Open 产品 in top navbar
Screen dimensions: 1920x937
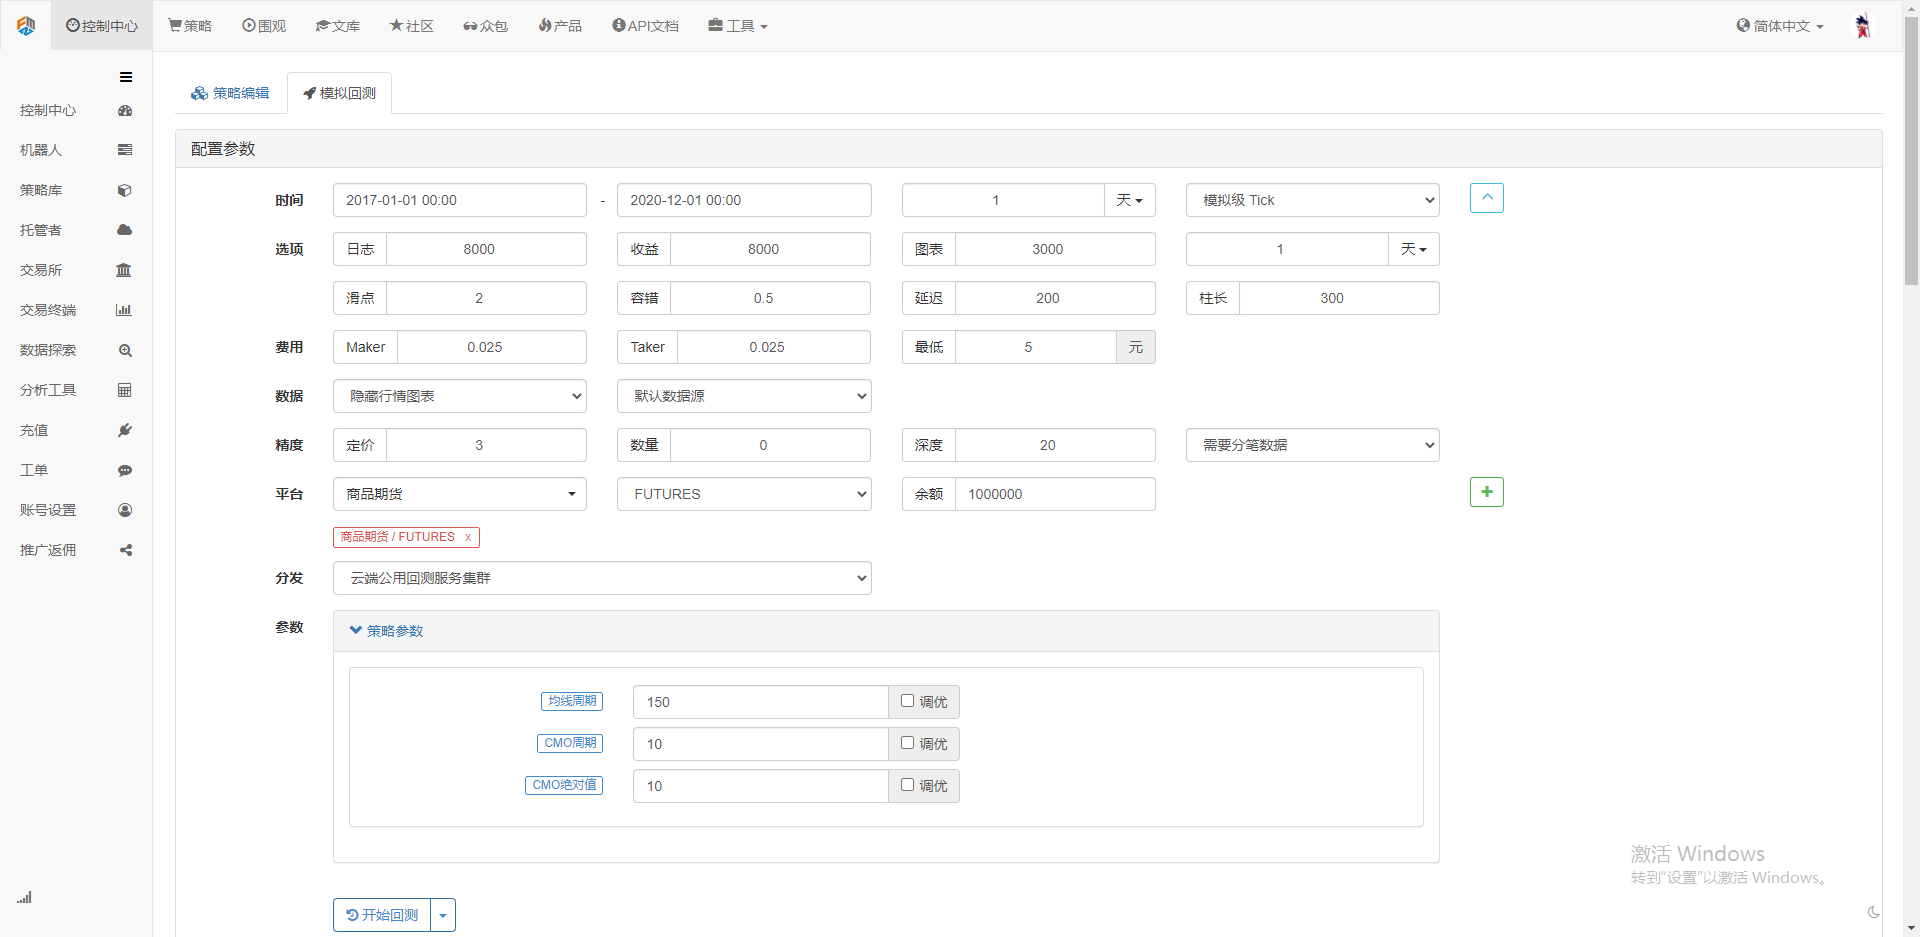pyautogui.click(x=560, y=26)
